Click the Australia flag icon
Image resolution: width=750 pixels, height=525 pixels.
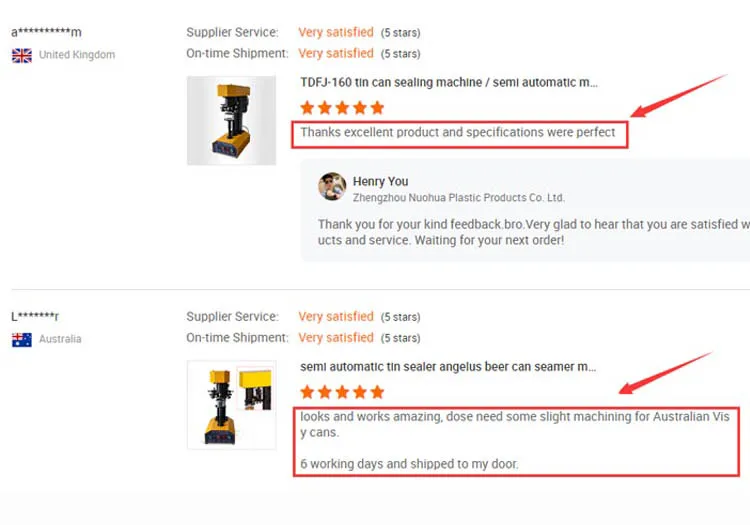tap(22, 339)
